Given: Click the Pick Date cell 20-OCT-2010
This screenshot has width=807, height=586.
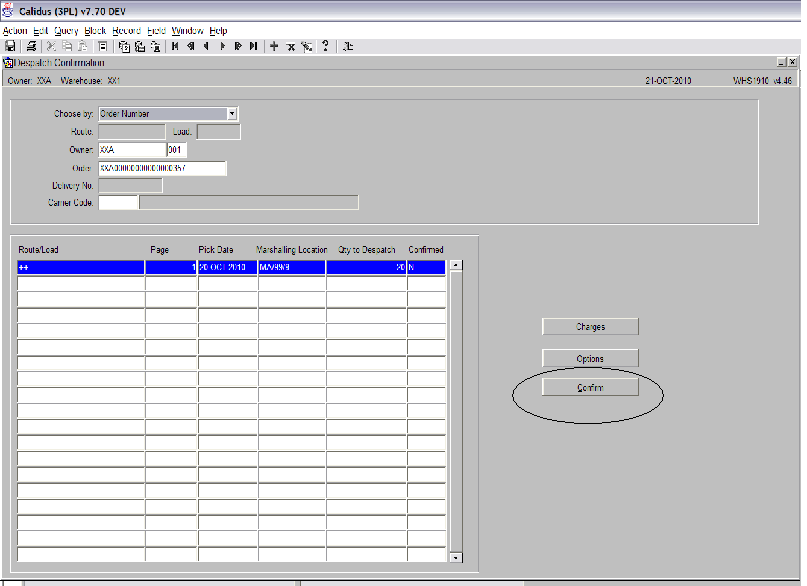Looking at the screenshot, I should pyautogui.click(x=227, y=268).
